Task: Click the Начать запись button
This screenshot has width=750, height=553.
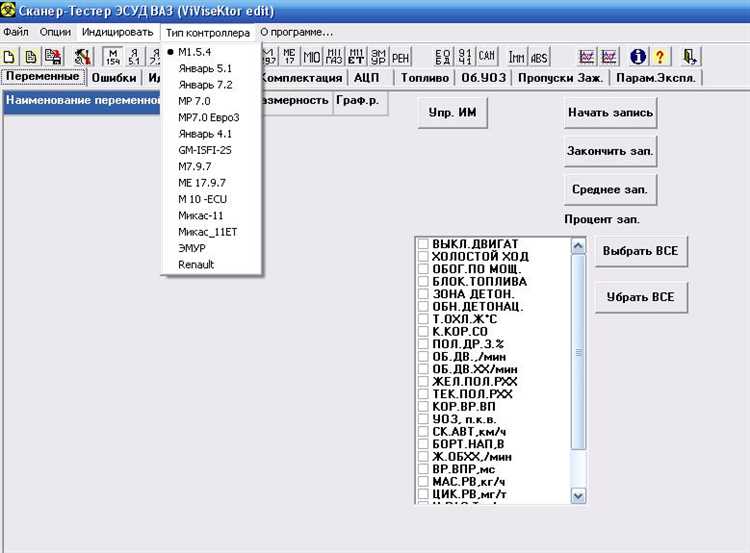Action: (x=610, y=112)
